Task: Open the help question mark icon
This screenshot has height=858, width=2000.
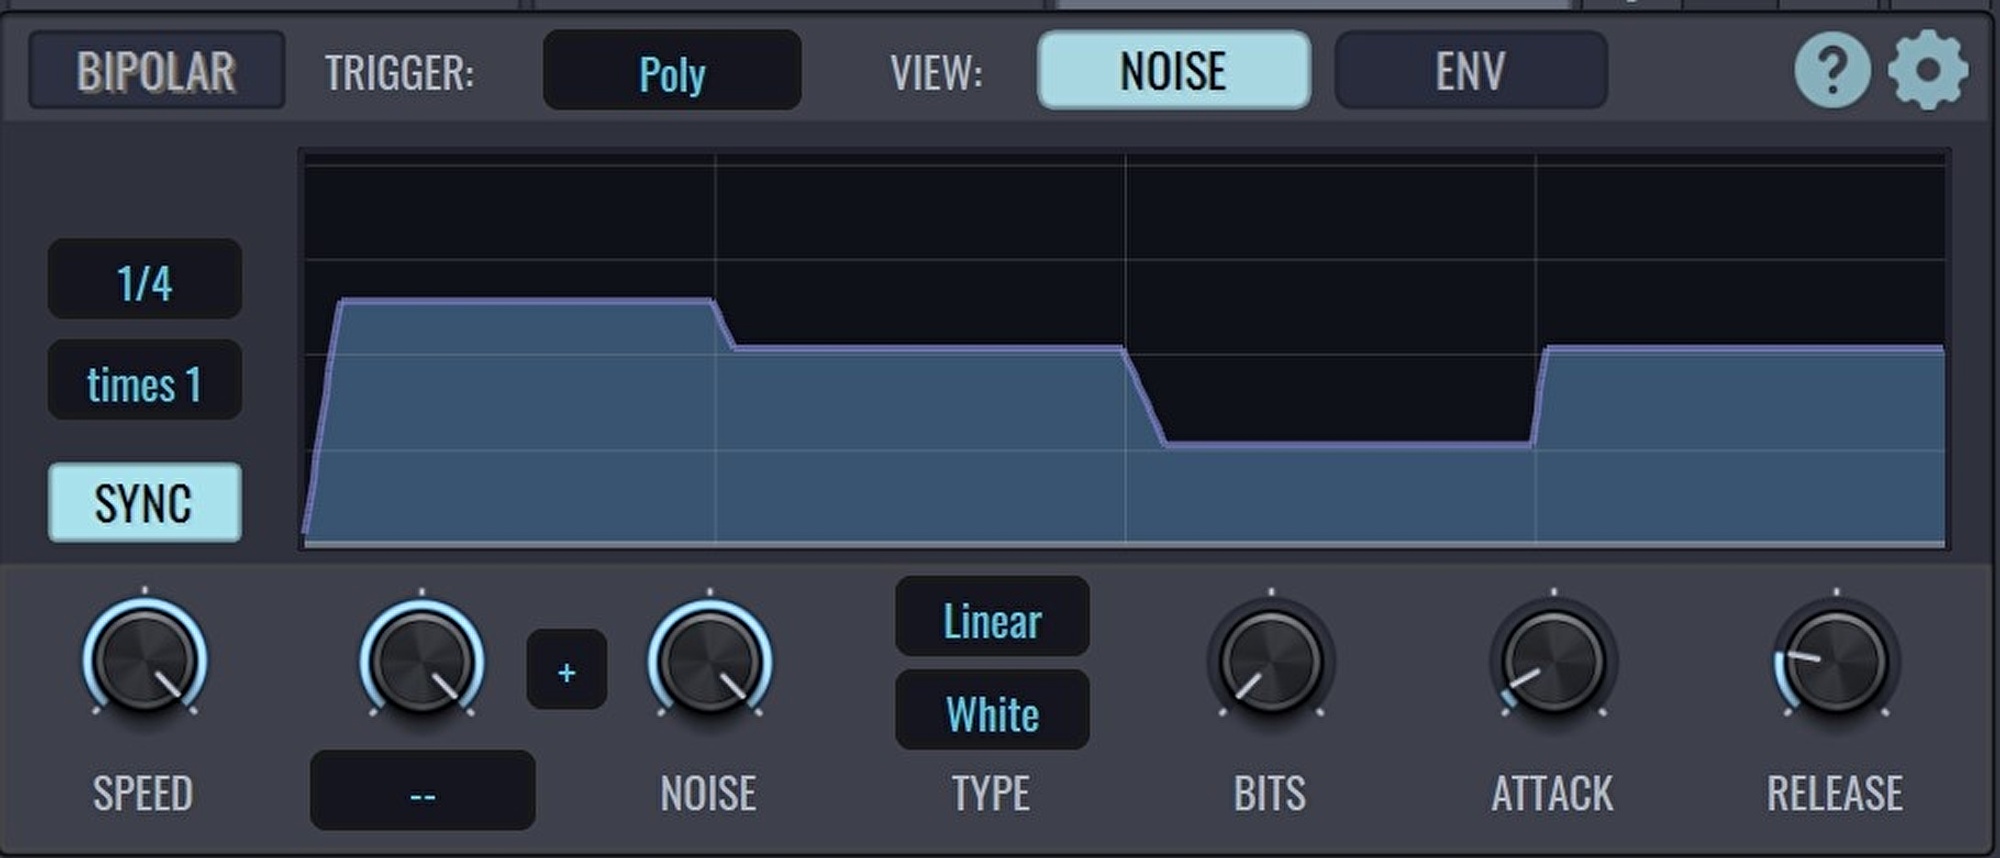Action: point(1832,70)
